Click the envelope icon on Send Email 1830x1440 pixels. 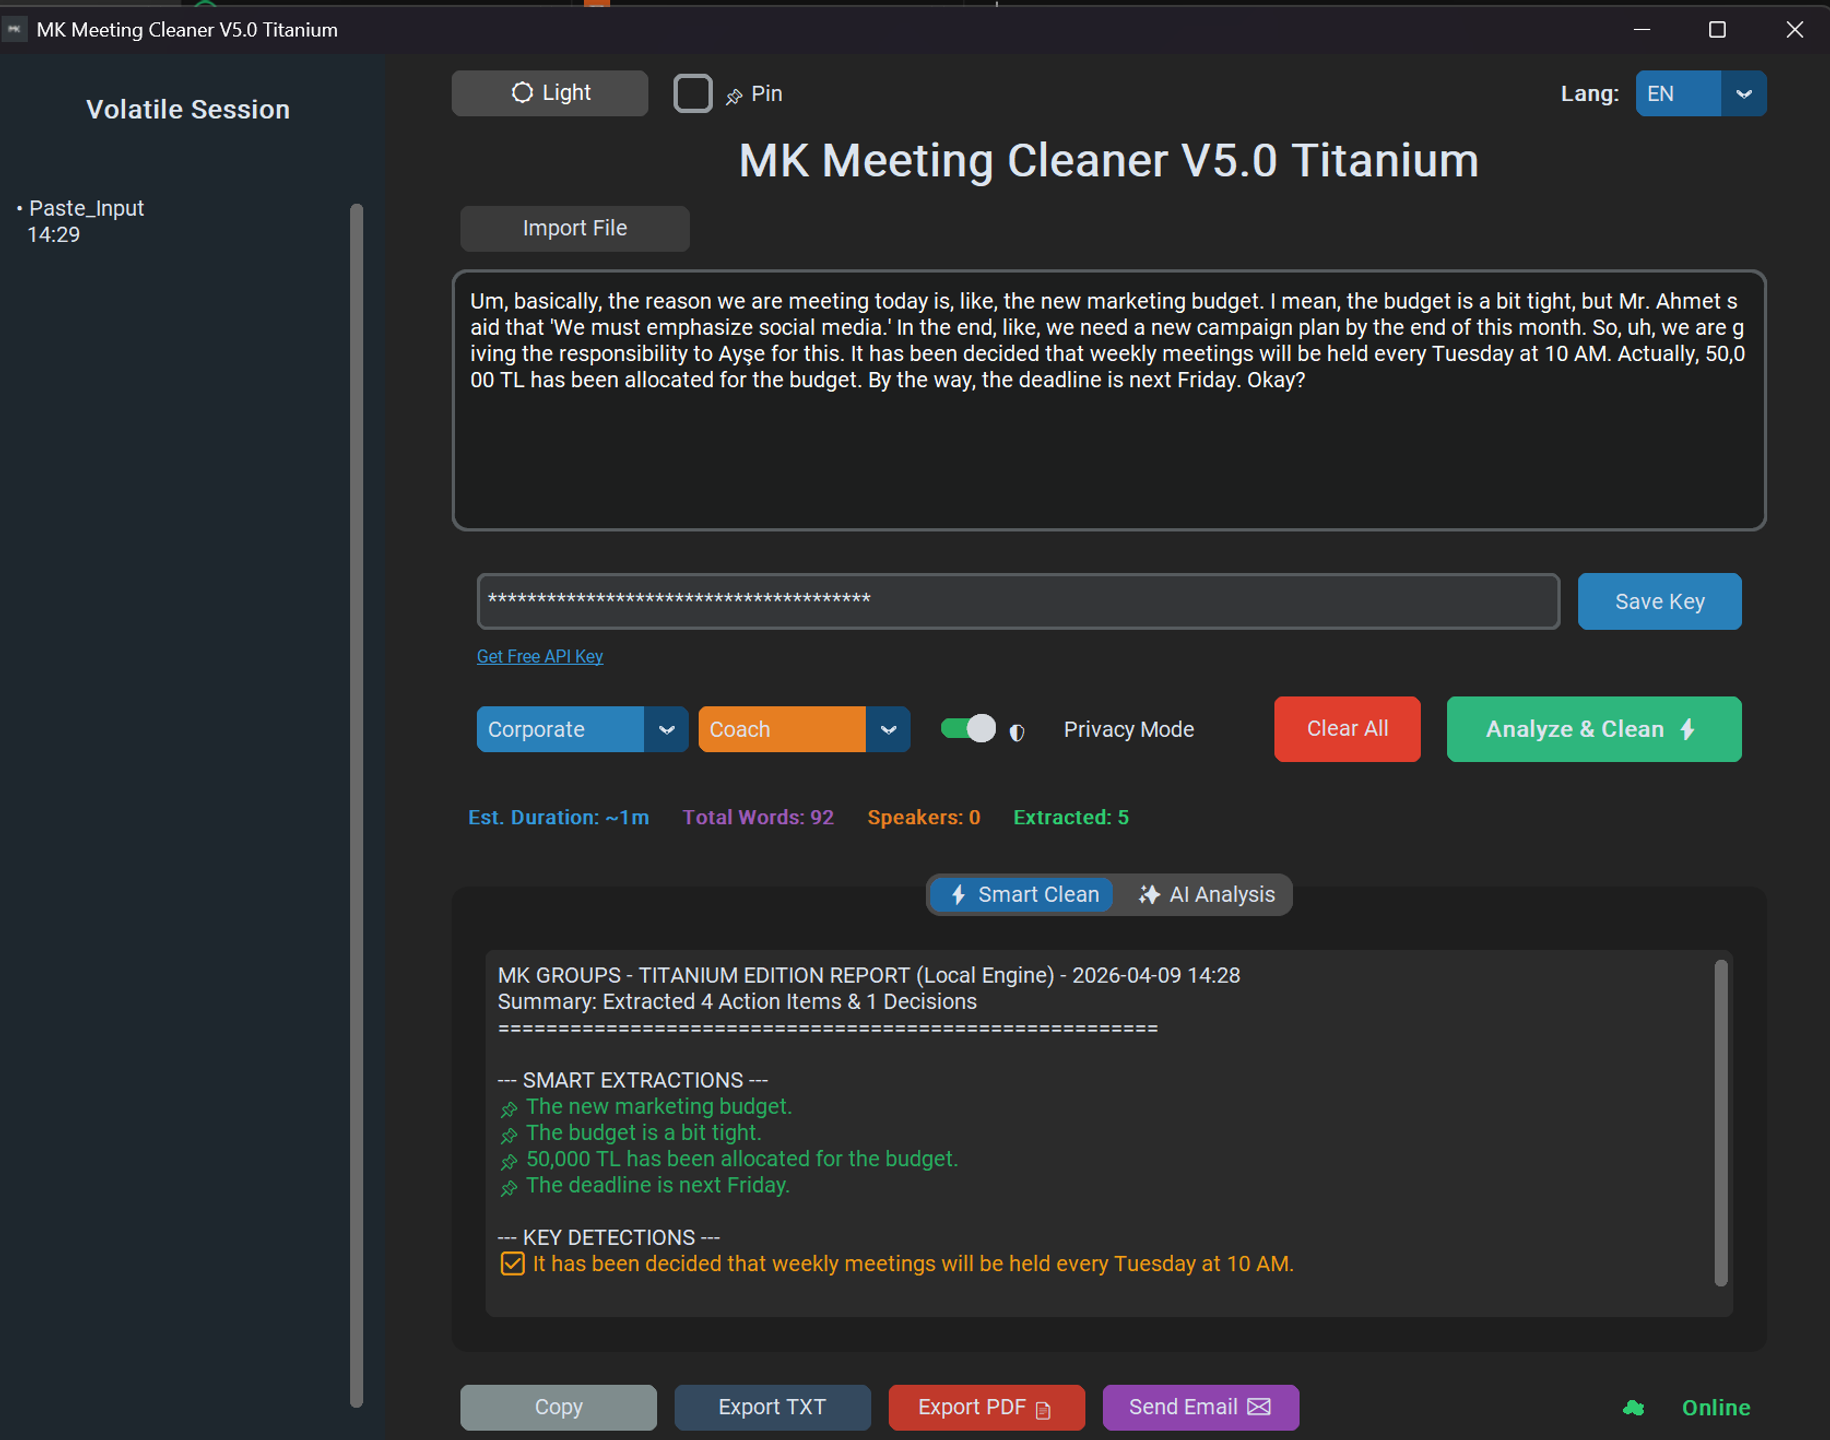click(1260, 1407)
